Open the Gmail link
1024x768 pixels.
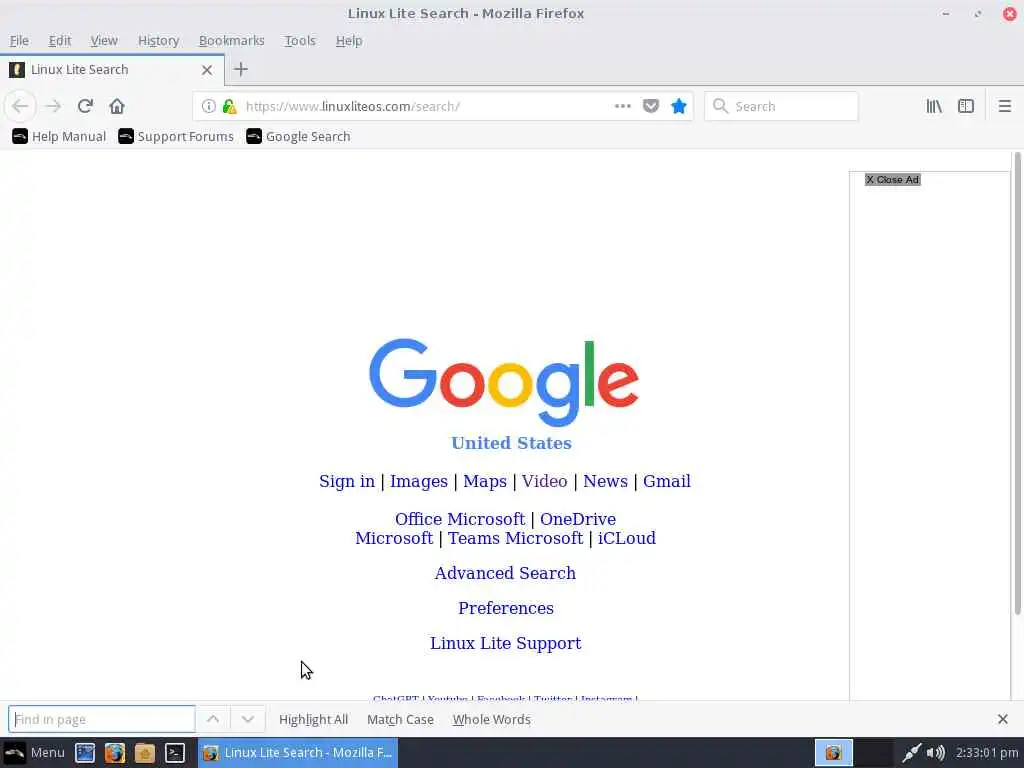(x=667, y=481)
